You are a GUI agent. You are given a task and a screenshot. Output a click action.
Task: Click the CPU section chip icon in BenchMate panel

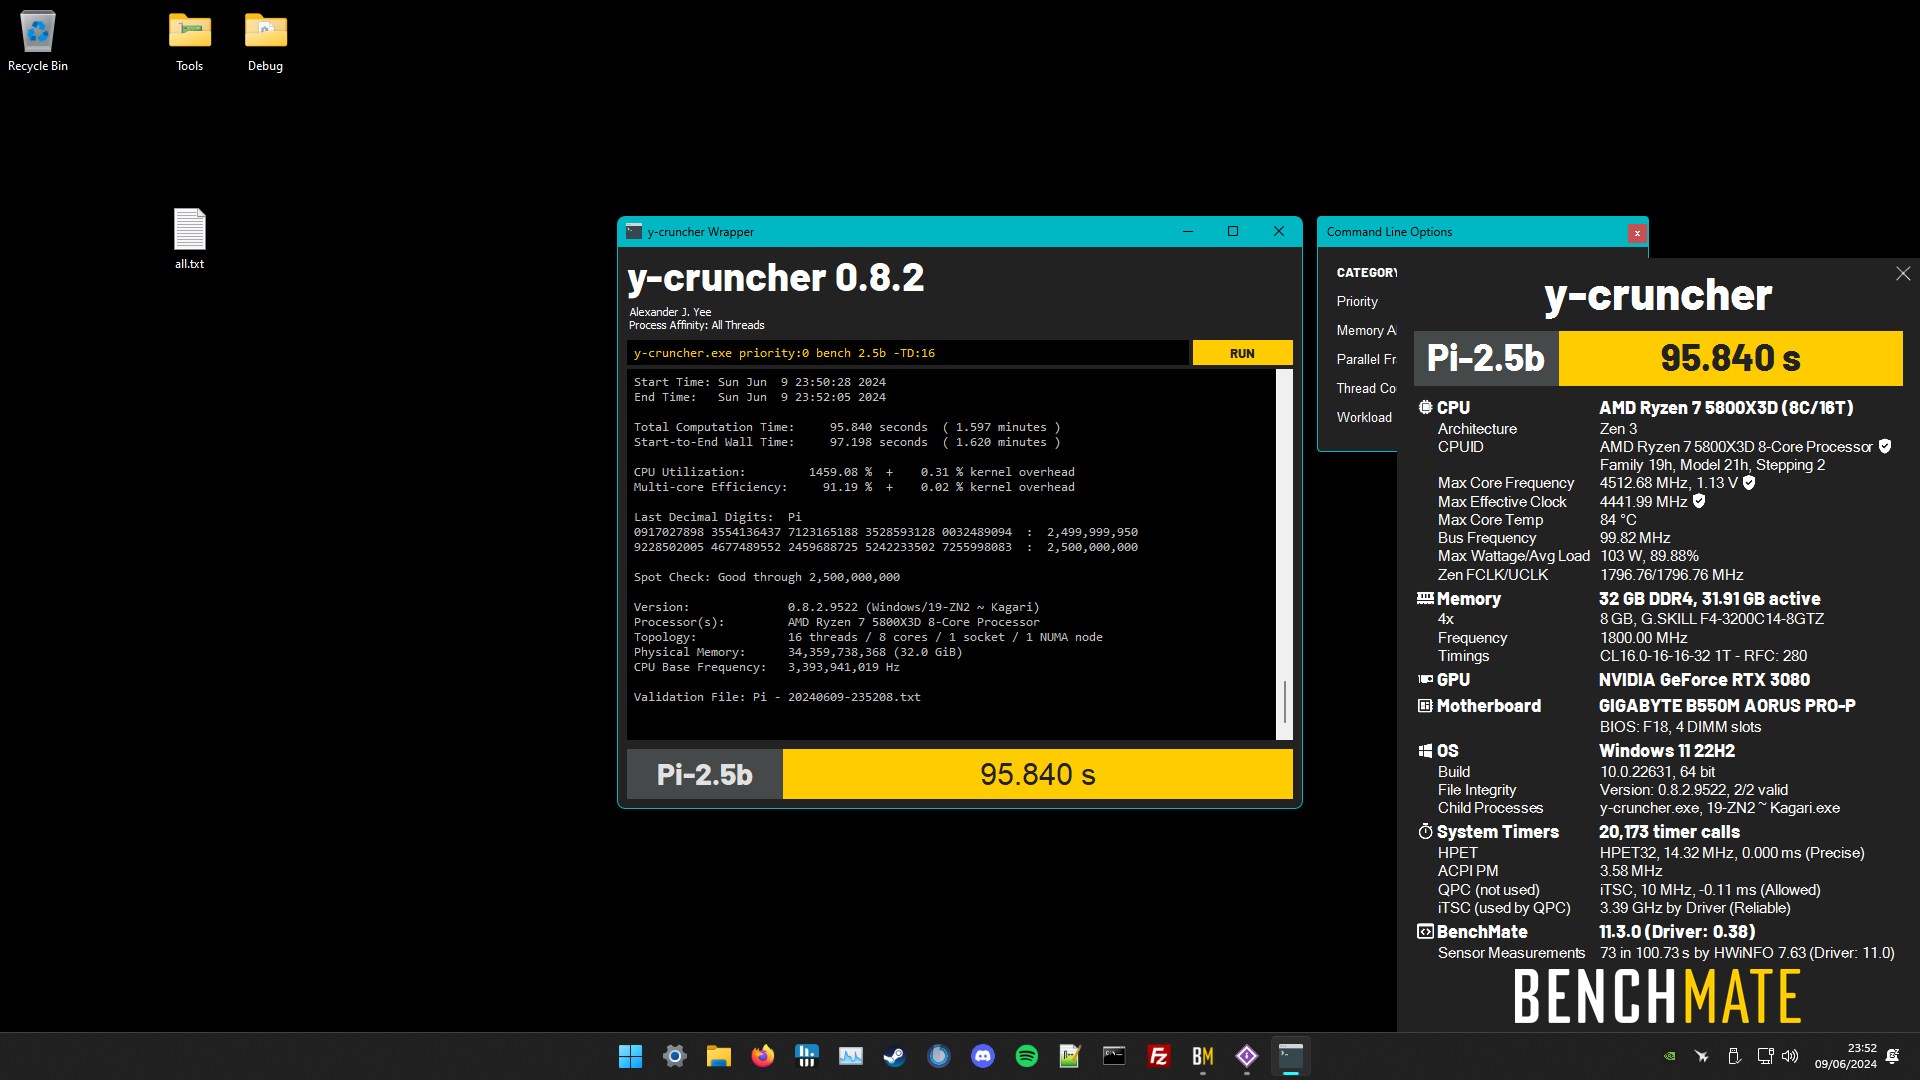pos(1425,407)
